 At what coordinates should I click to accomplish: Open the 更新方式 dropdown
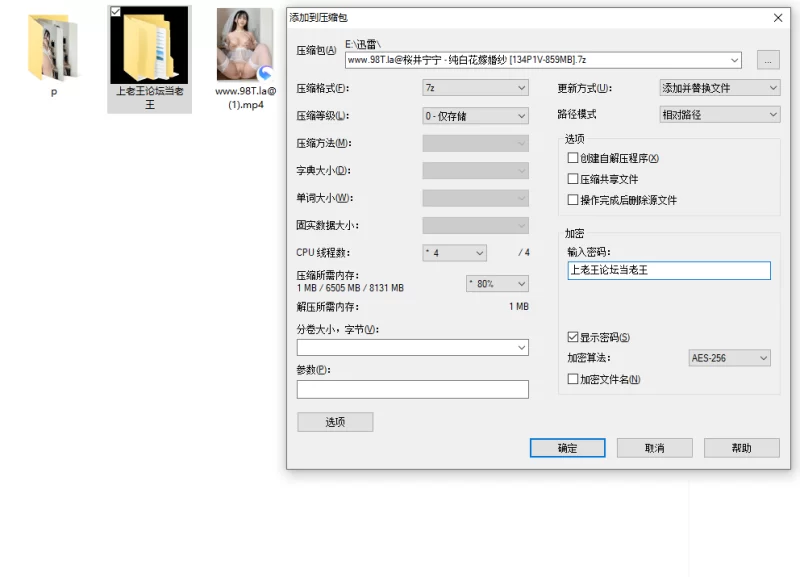coord(719,88)
